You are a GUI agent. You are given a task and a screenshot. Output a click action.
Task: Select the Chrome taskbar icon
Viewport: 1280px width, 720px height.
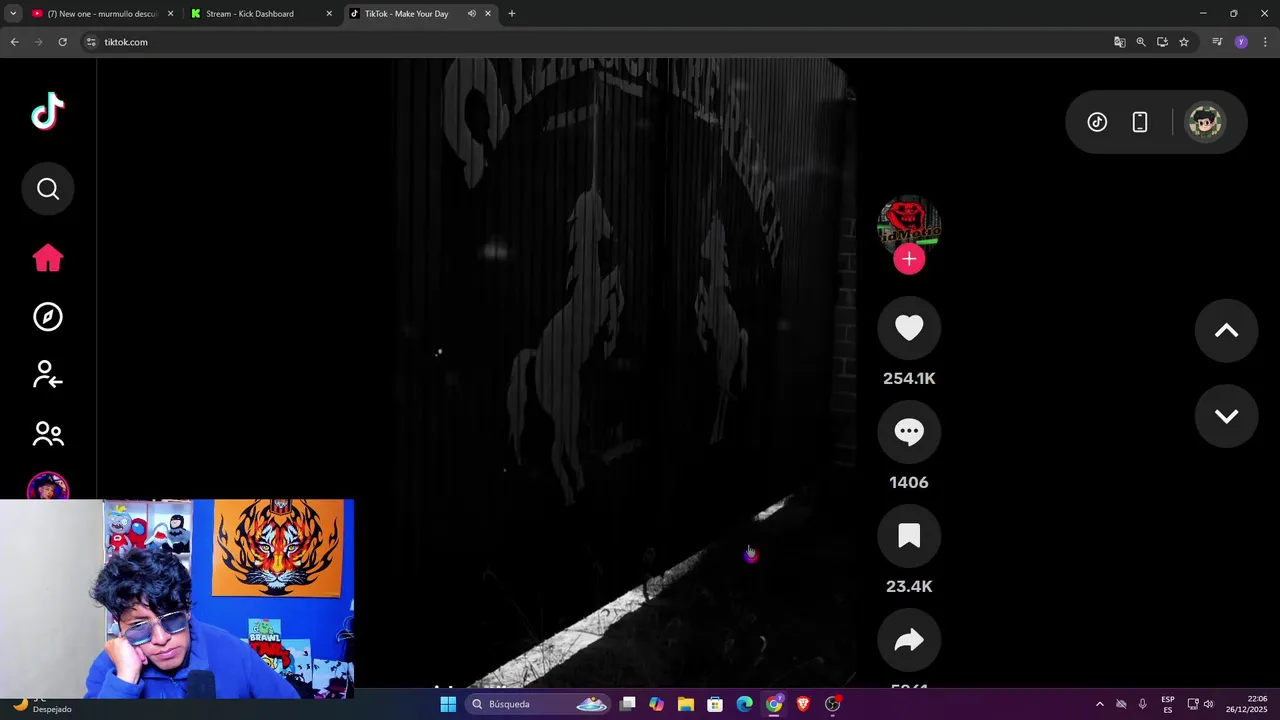(x=774, y=704)
